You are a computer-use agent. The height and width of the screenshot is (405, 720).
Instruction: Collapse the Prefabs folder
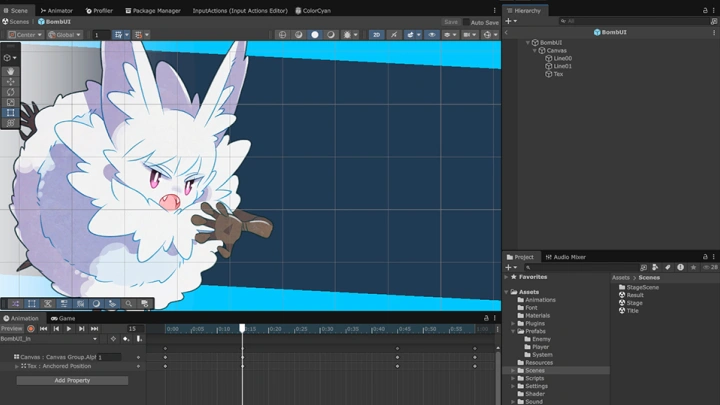coord(513,331)
